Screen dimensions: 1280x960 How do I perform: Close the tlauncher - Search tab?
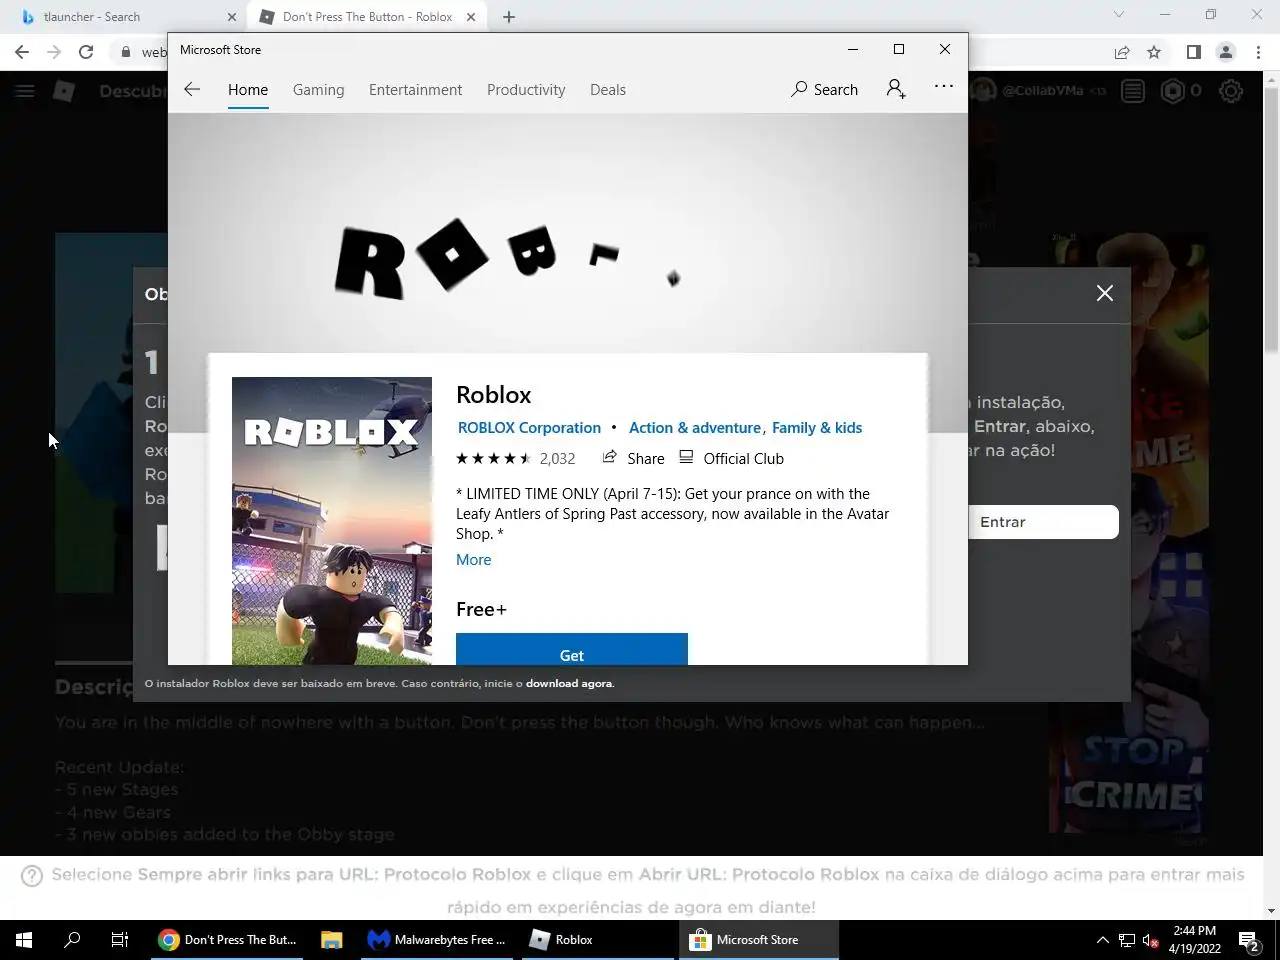[232, 17]
